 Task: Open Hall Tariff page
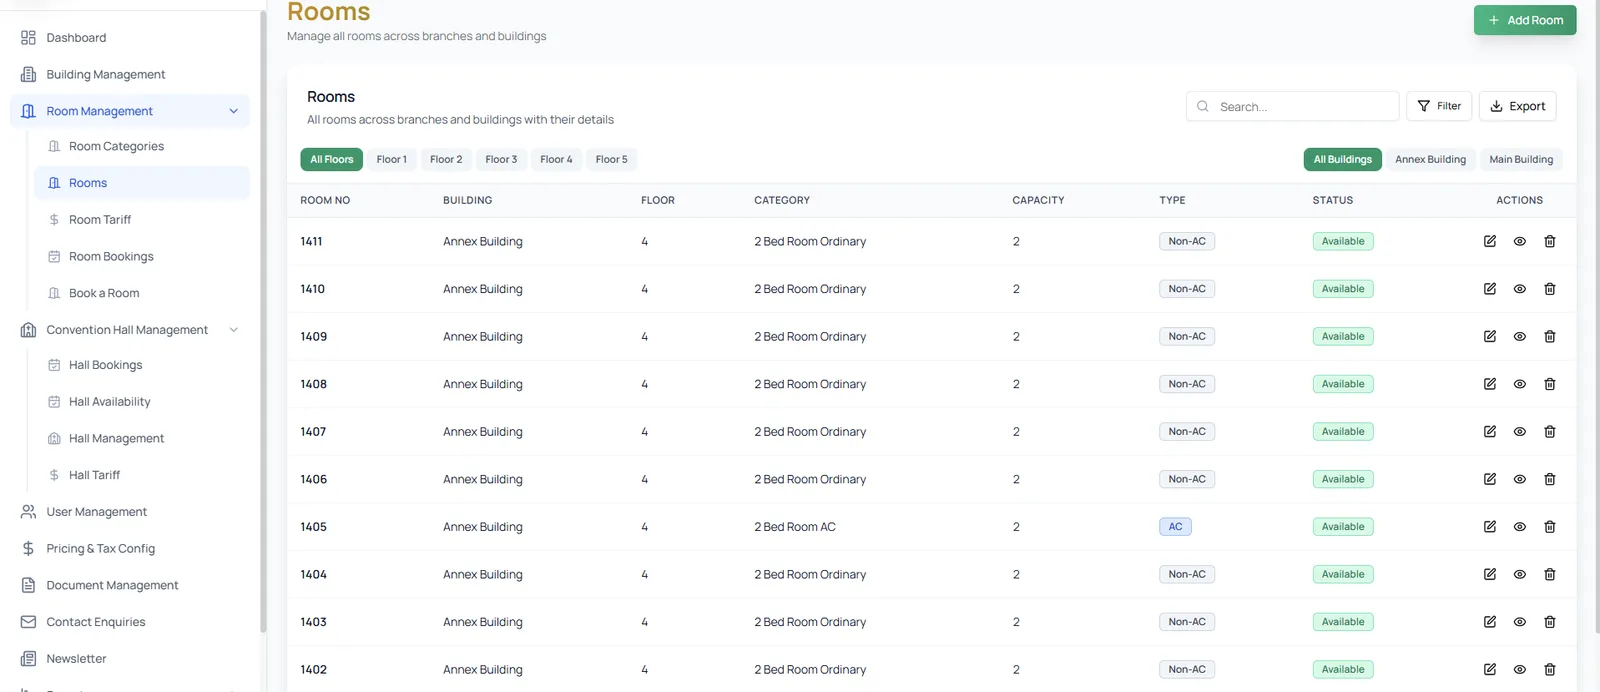click(142, 475)
